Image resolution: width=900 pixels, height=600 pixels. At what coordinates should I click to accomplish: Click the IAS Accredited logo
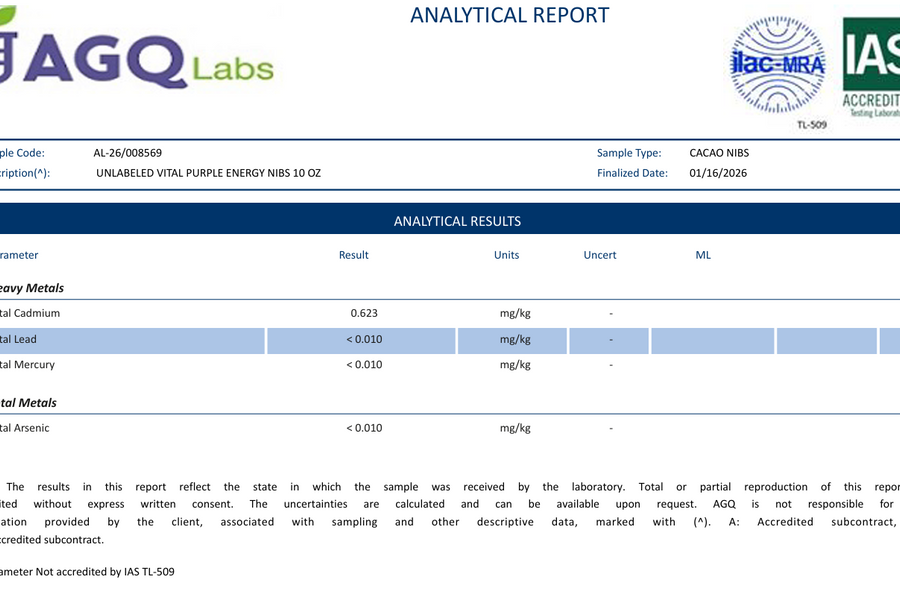click(871, 66)
